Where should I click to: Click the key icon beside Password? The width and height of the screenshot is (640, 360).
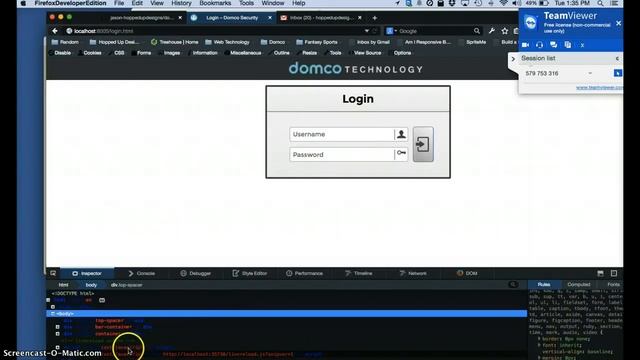(x=401, y=153)
